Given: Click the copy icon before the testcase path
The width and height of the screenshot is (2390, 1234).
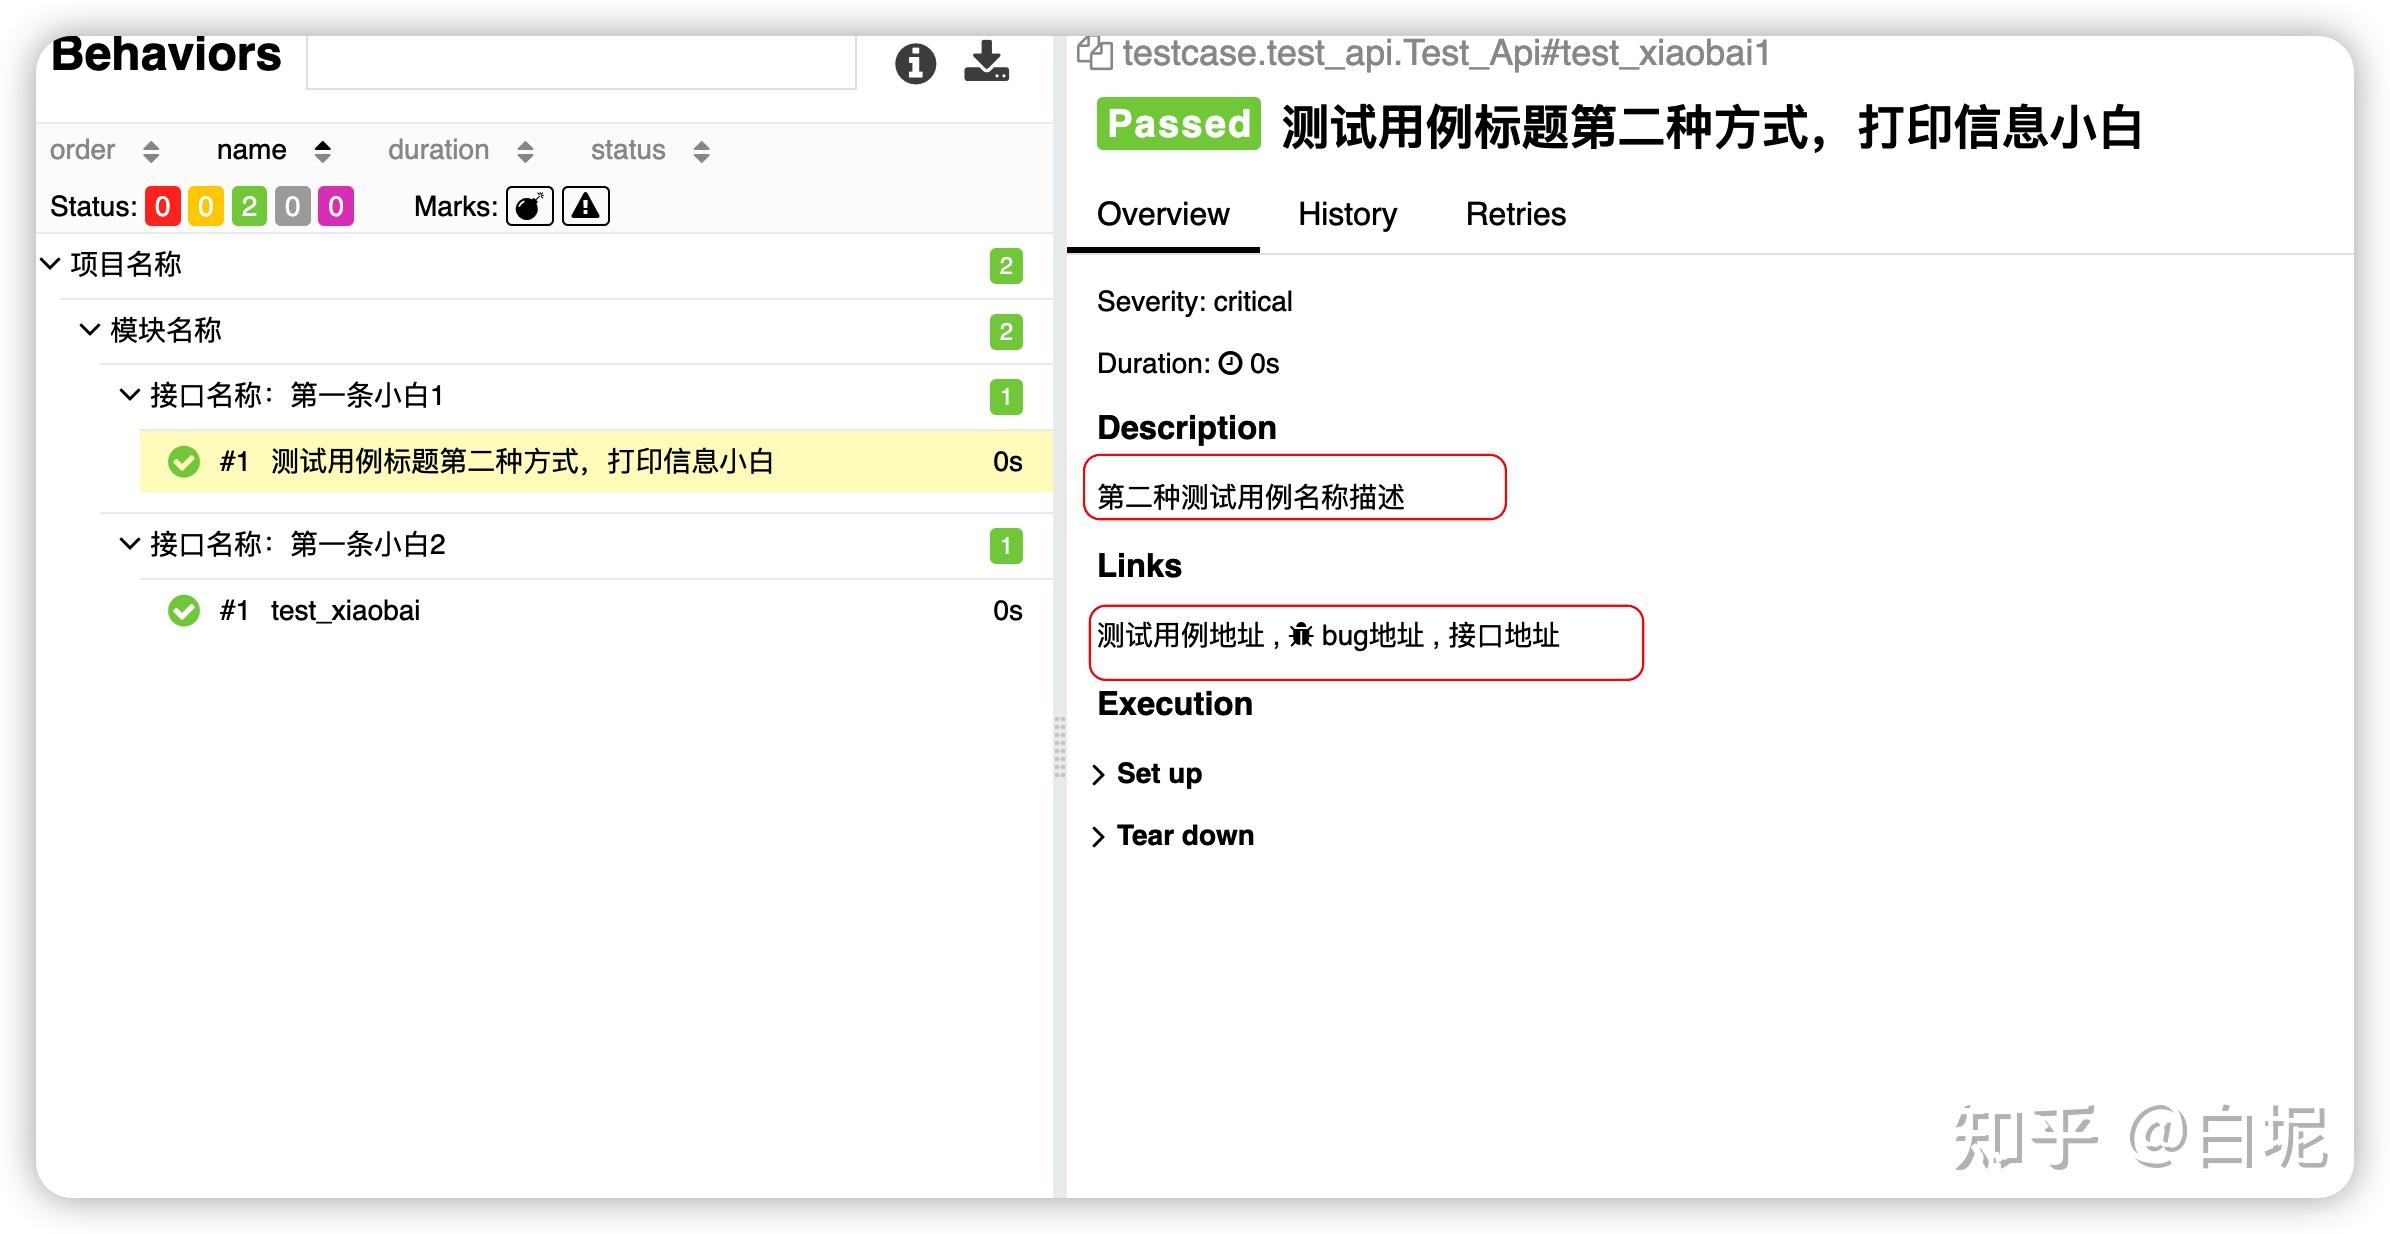Looking at the screenshot, I should (x=1094, y=53).
